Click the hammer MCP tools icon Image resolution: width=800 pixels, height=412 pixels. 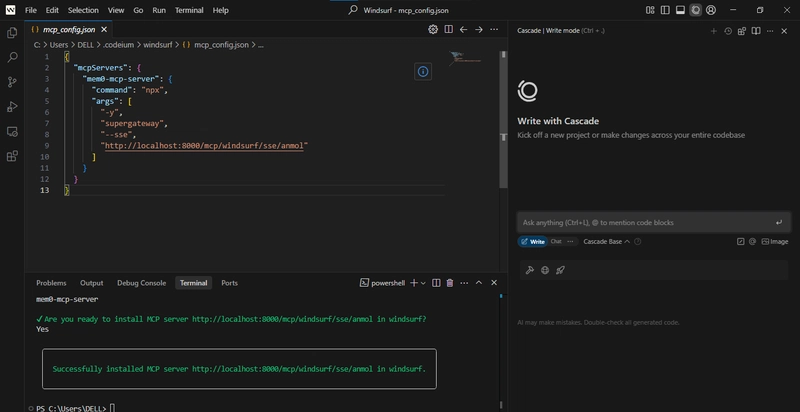(x=529, y=270)
